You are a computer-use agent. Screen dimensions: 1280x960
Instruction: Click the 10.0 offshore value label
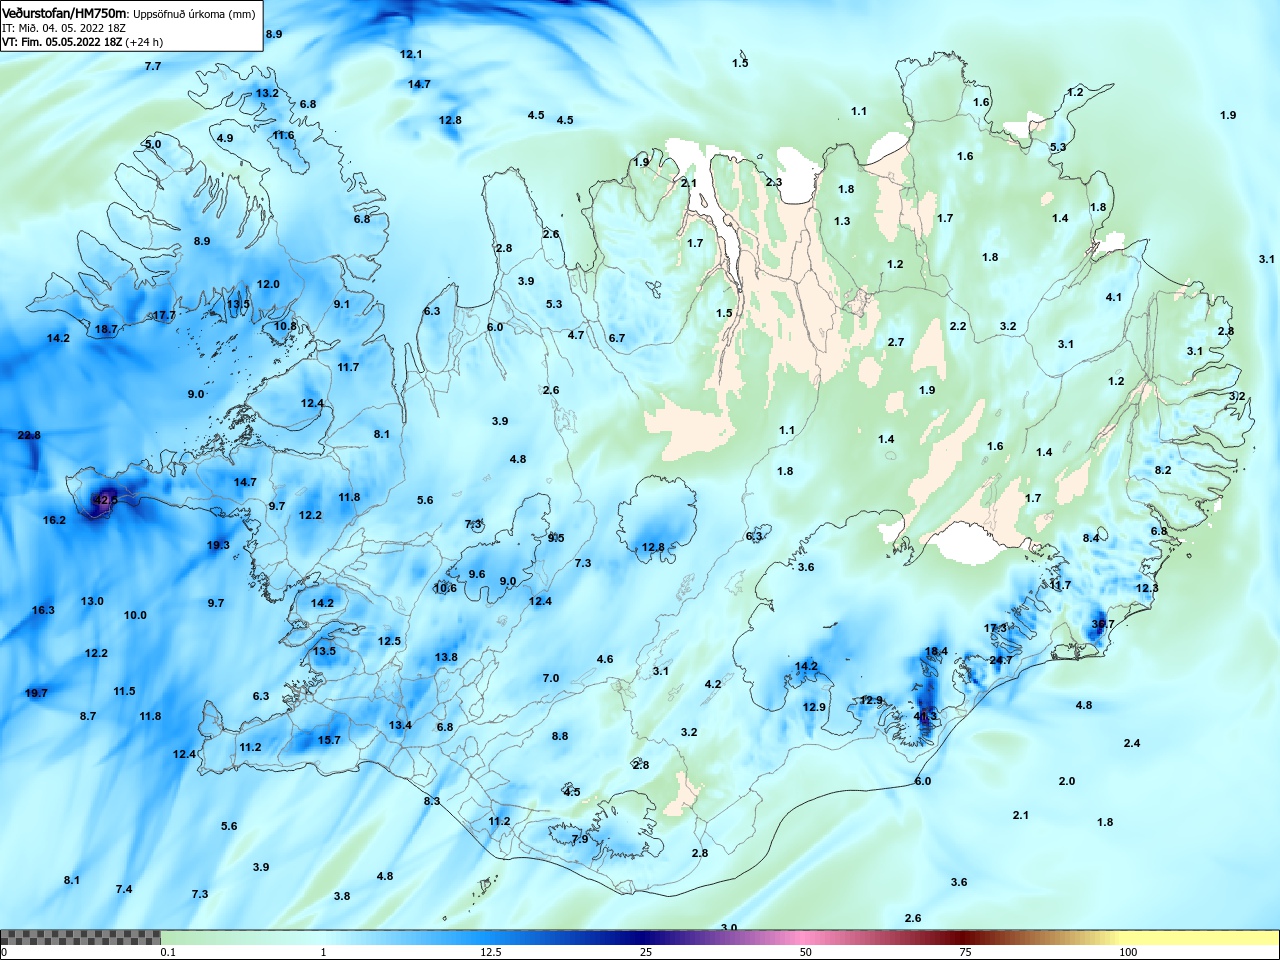click(135, 615)
